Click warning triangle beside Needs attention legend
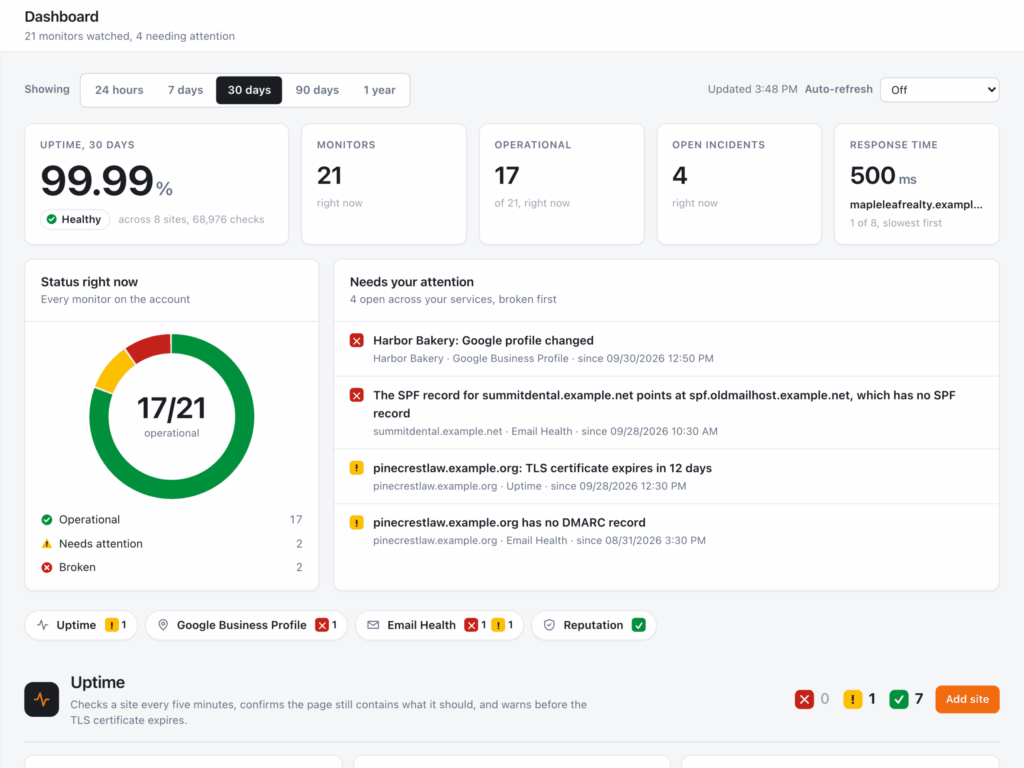The image size is (1024, 768). 46,543
